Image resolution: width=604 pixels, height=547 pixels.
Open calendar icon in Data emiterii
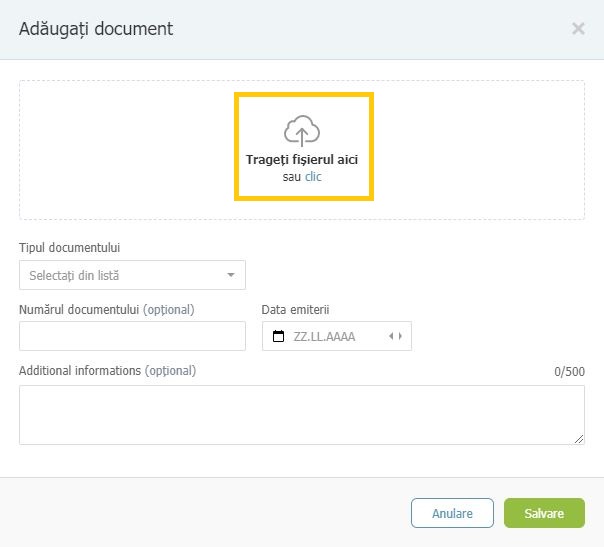tap(278, 336)
